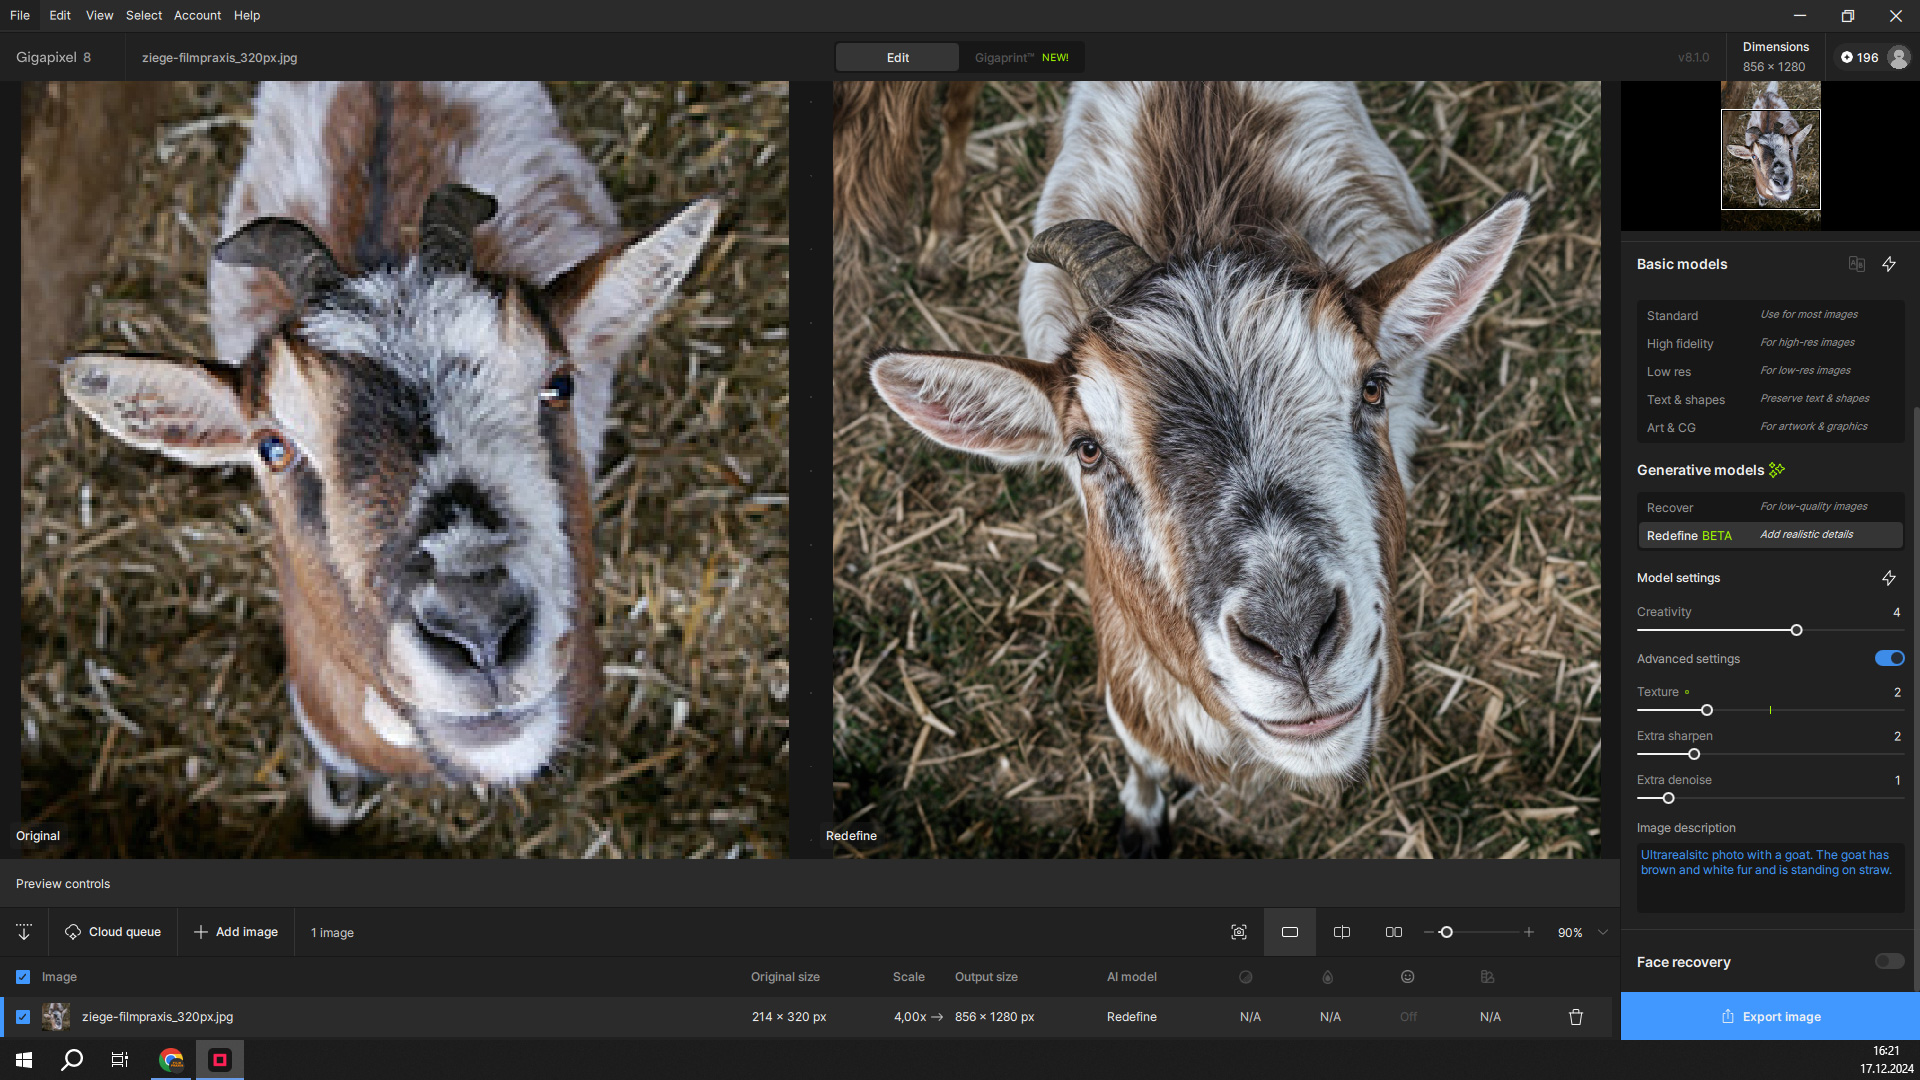
Task: Open the AI model selector showing Redefine
Action: tap(1131, 1016)
